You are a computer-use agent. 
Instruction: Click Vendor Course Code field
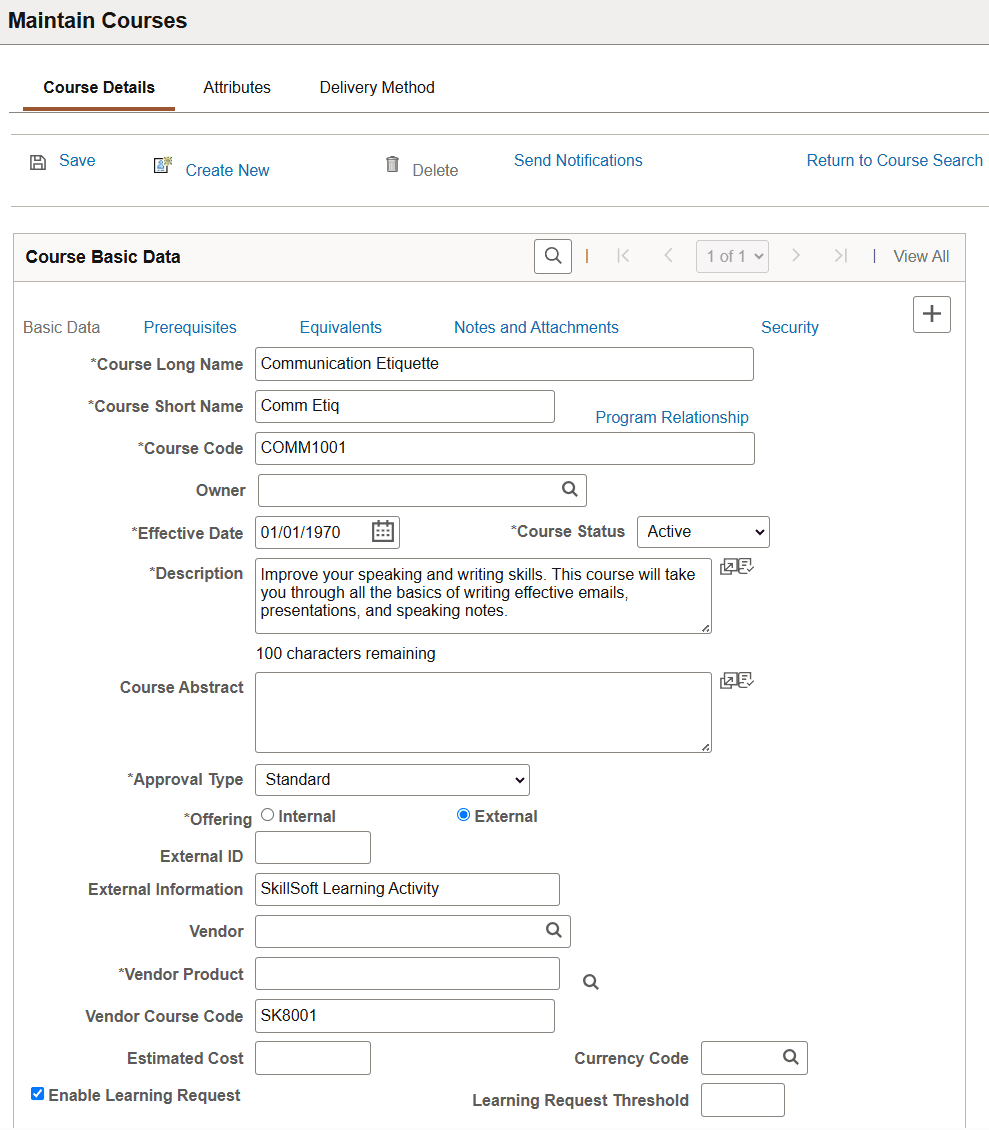point(404,1015)
